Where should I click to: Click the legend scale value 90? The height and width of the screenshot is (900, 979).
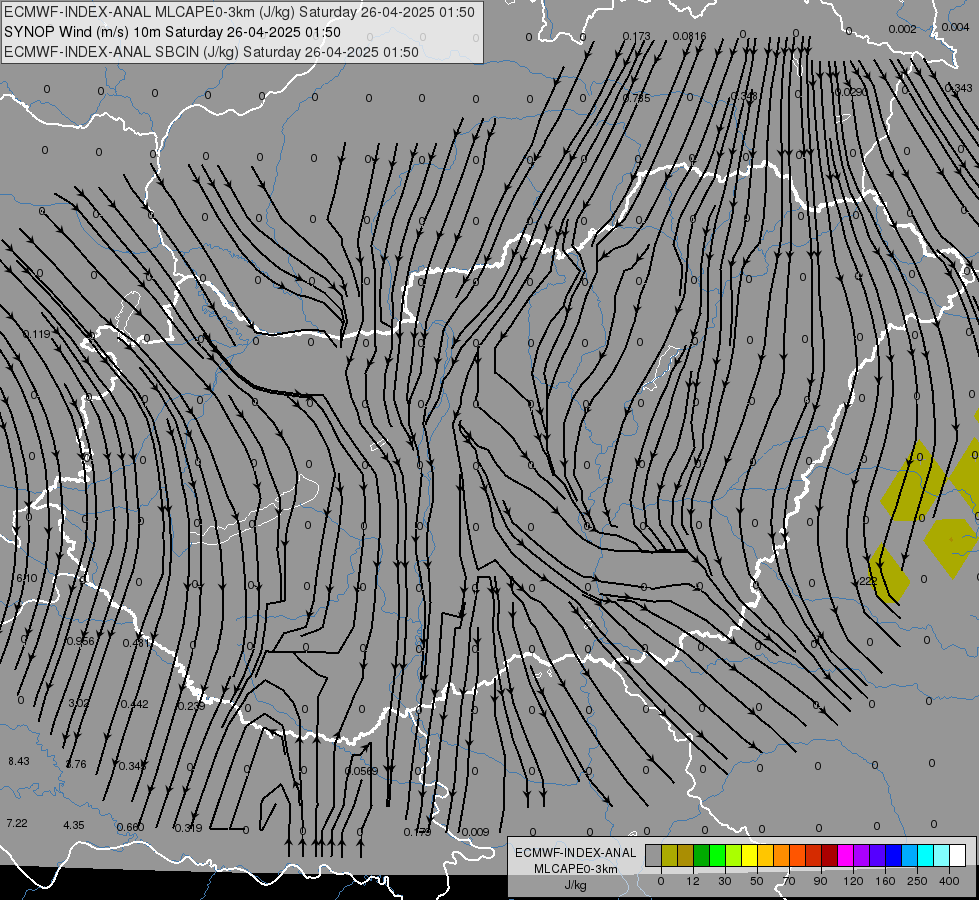pyautogui.click(x=820, y=881)
